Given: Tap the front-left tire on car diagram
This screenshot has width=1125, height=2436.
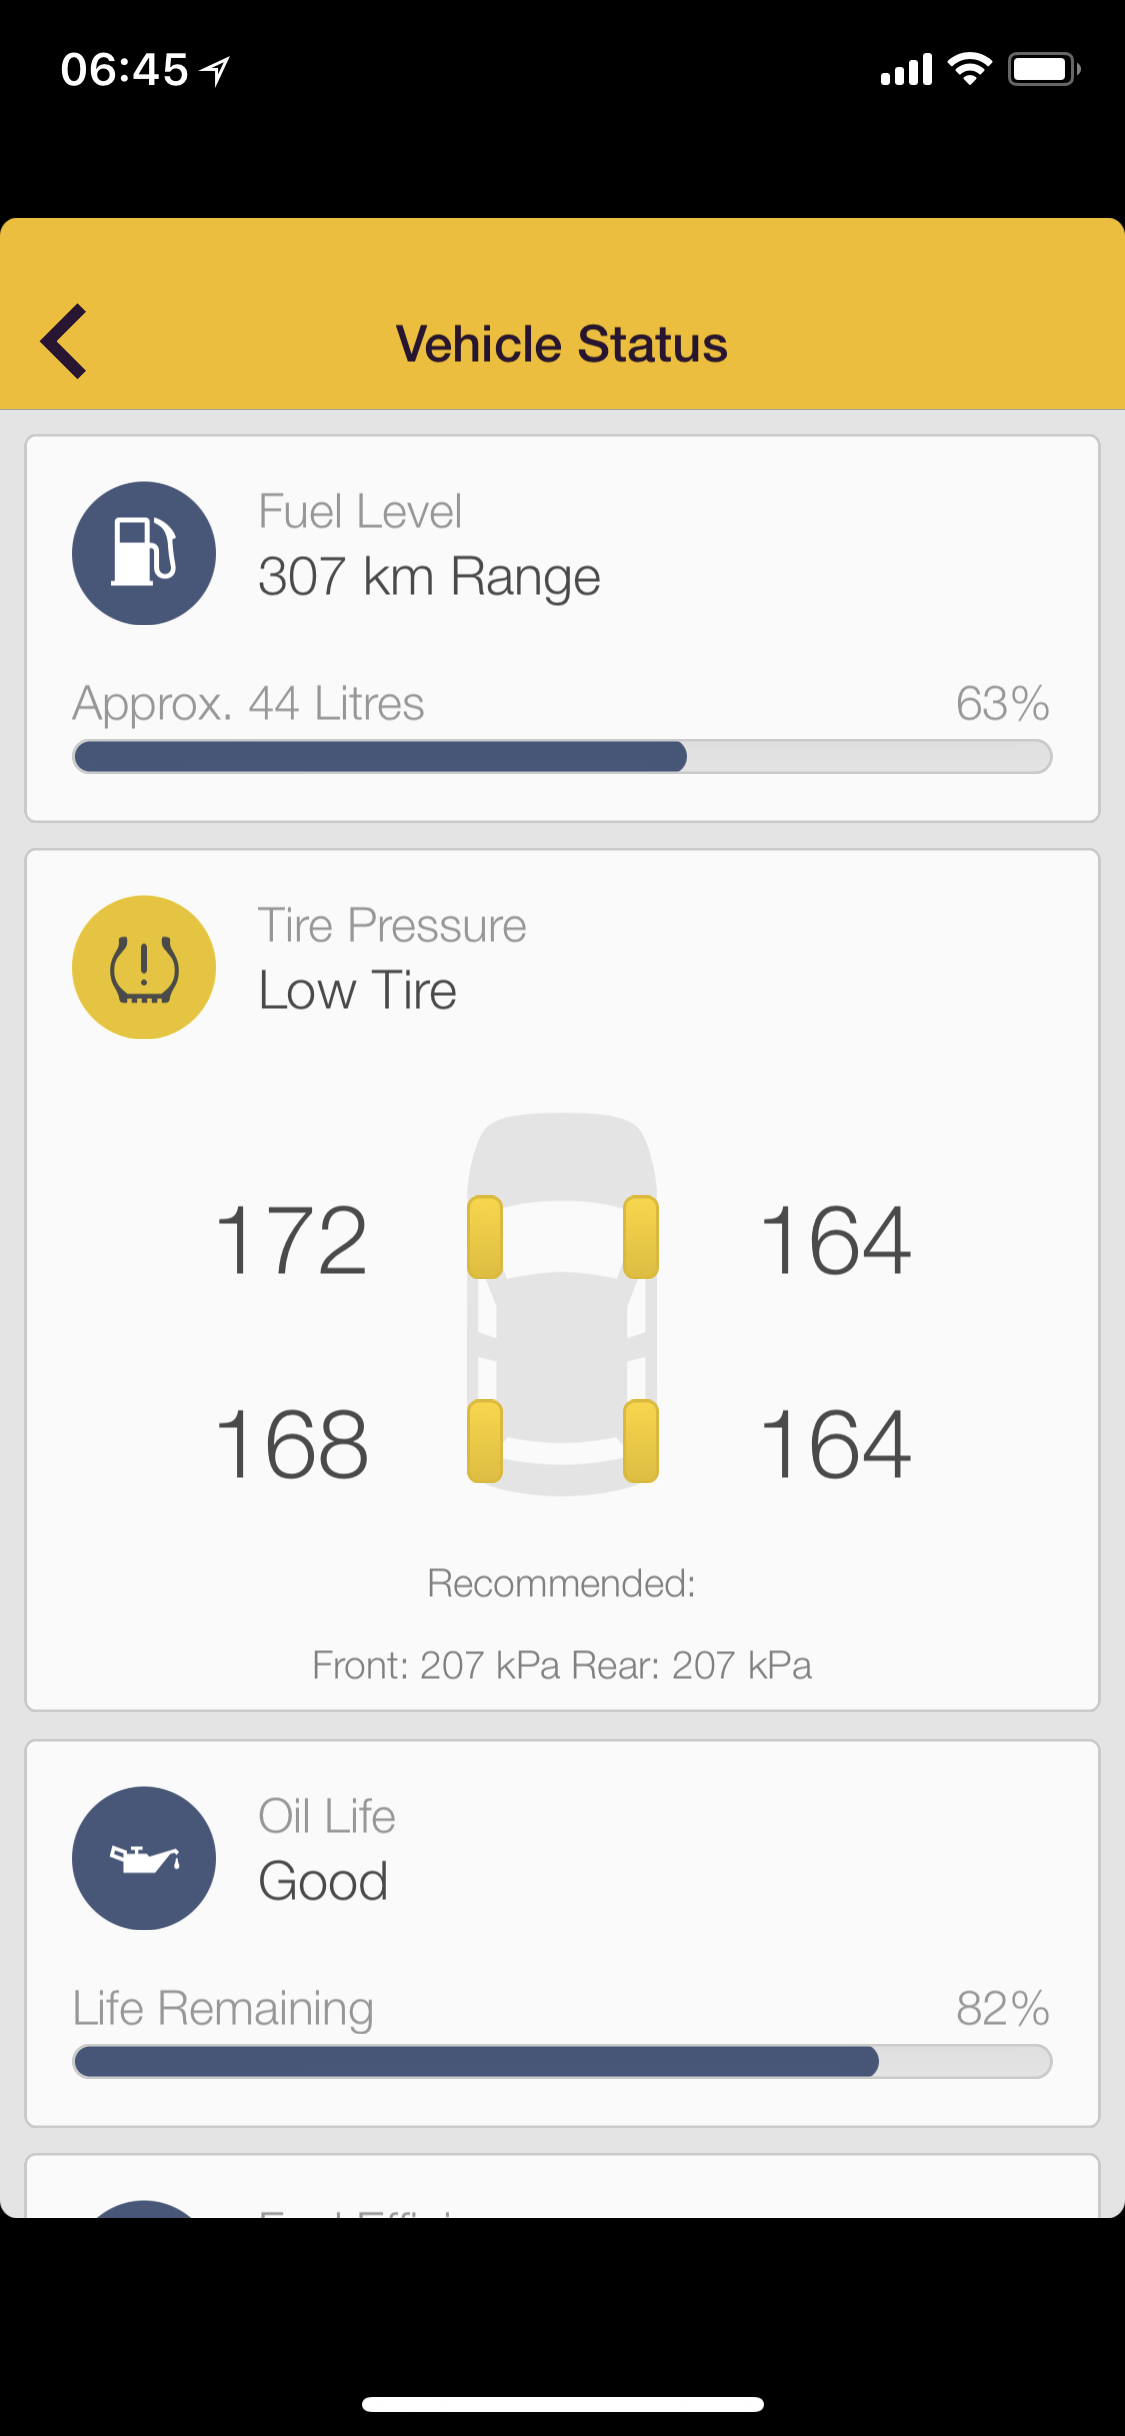Looking at the screenshot, I should [485, 1237].
